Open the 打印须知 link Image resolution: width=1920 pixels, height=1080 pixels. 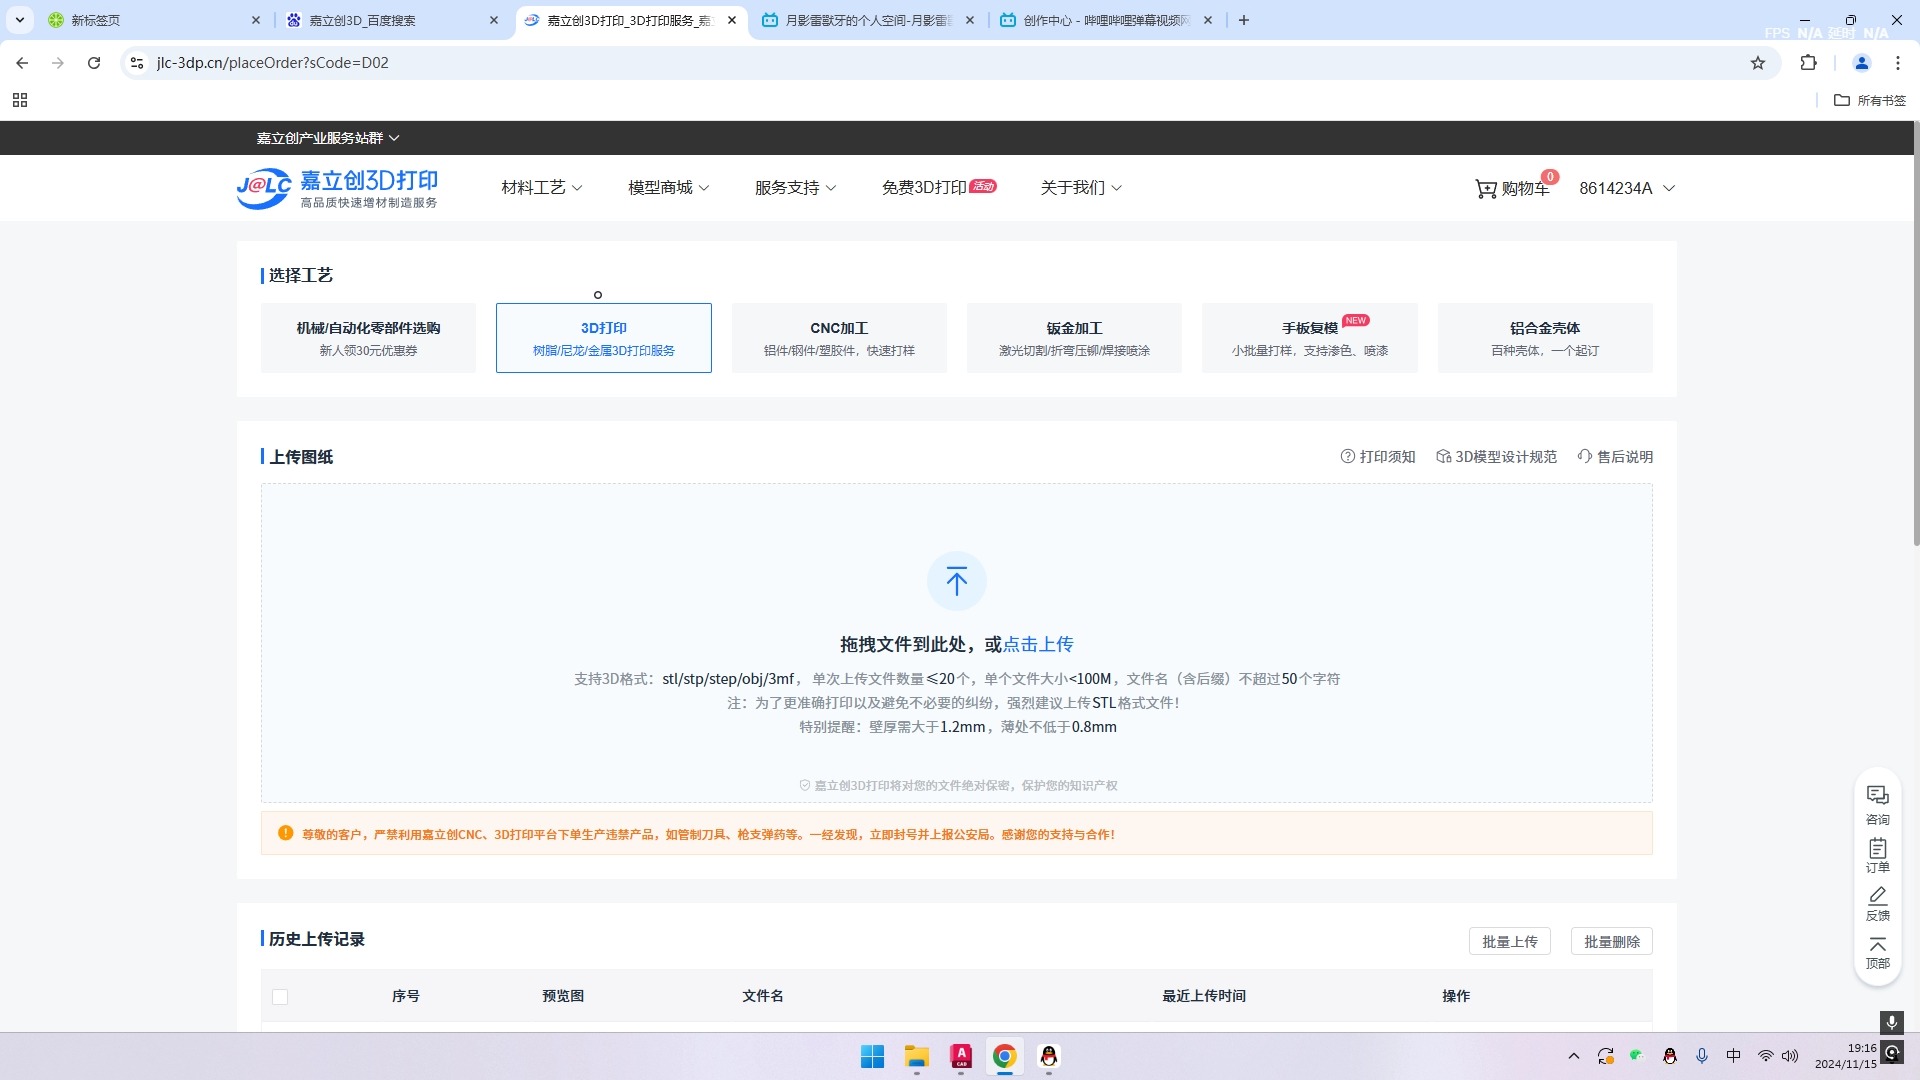pyautogui.click(x=1378, y=457)
